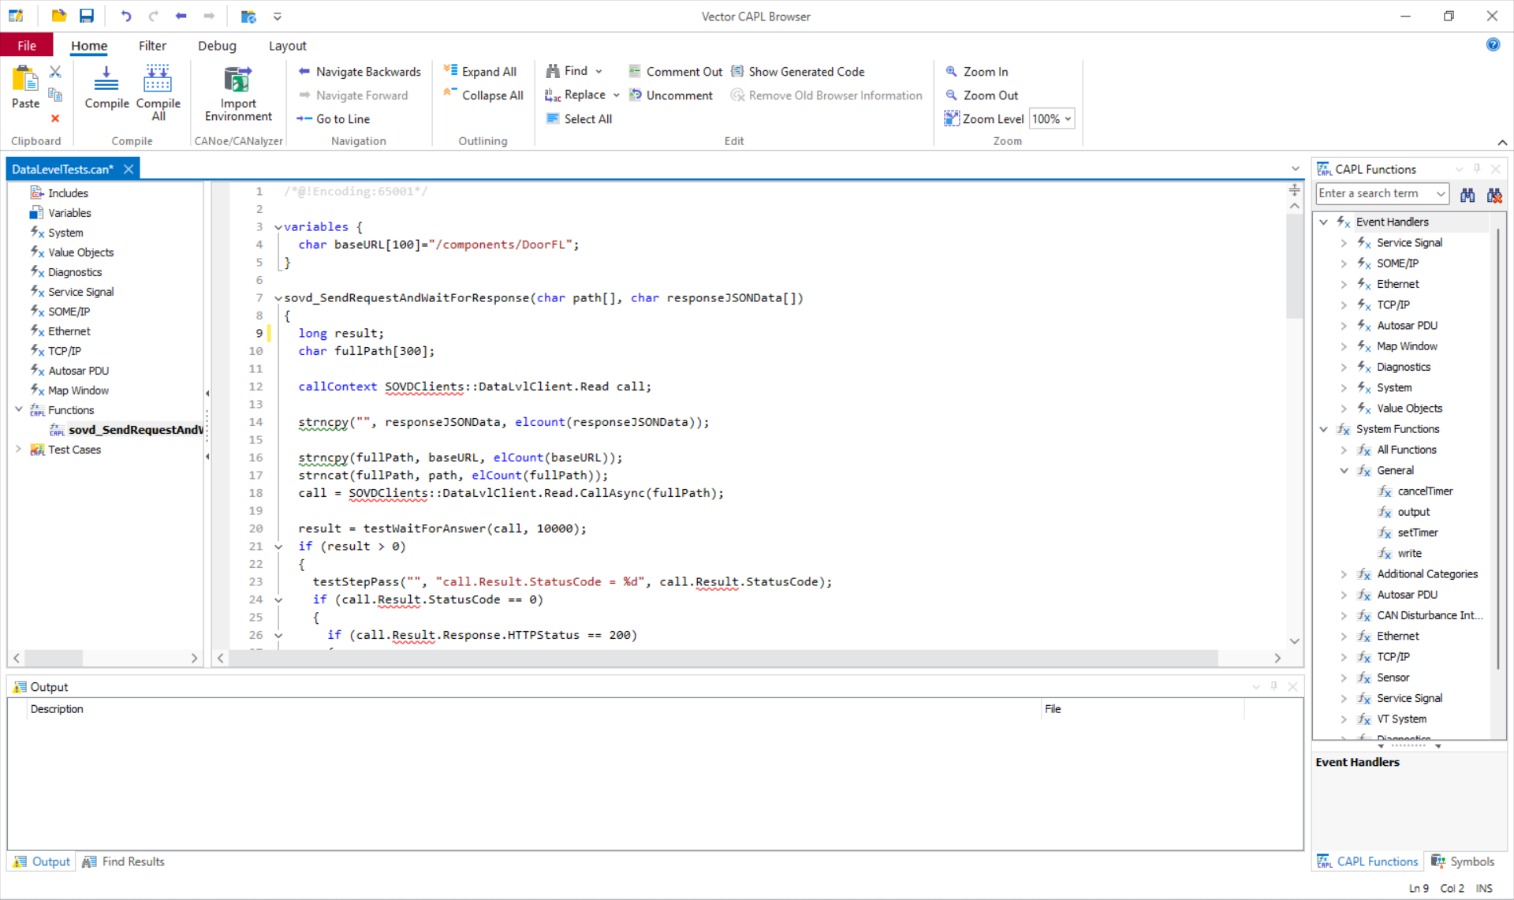
Task: Click the clear search binoculars icon
Action: [x=1494, y=194]
